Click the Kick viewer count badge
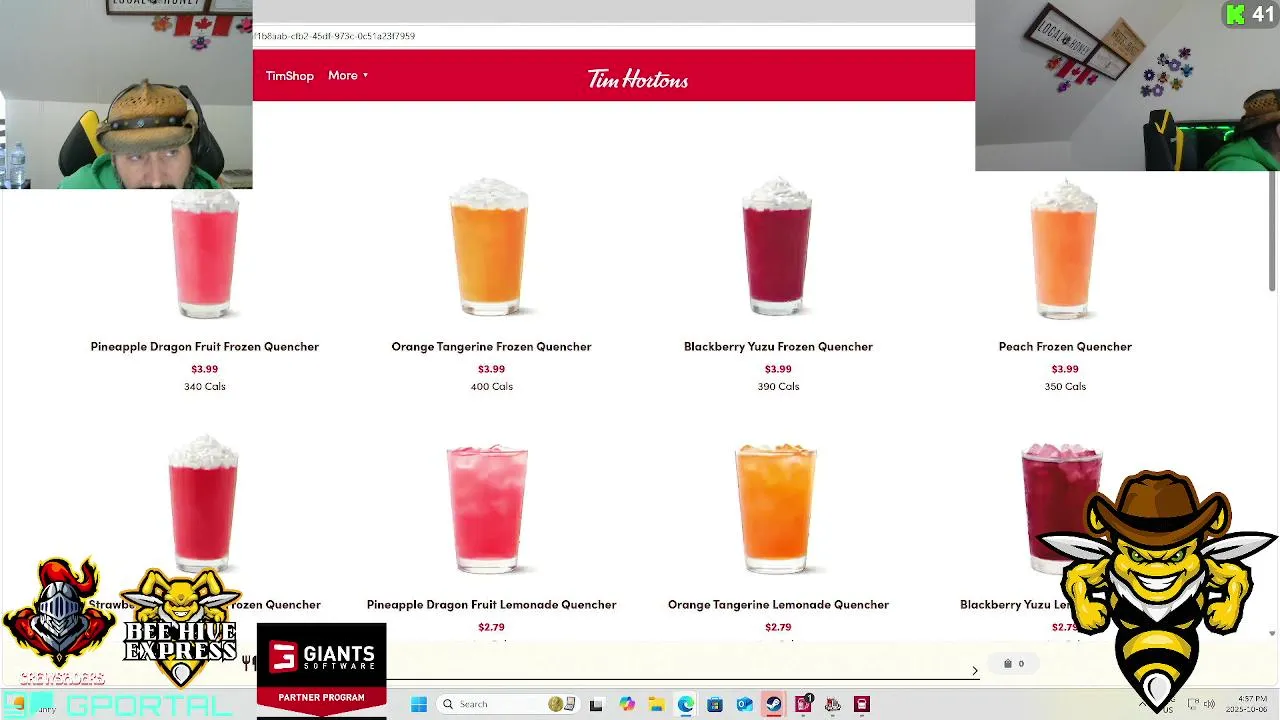This screenshot has width=1280, height=720. pos(1250,14)
